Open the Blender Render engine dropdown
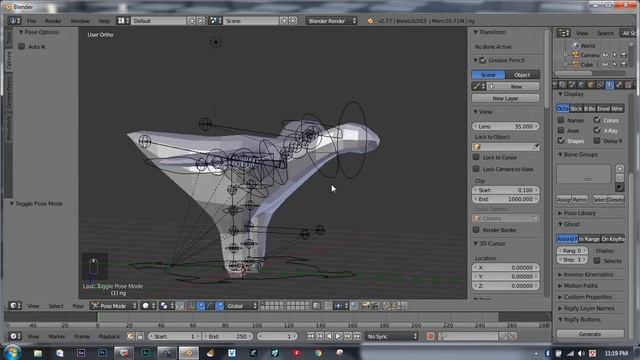640x360 pixels. (x=331, y=20)
